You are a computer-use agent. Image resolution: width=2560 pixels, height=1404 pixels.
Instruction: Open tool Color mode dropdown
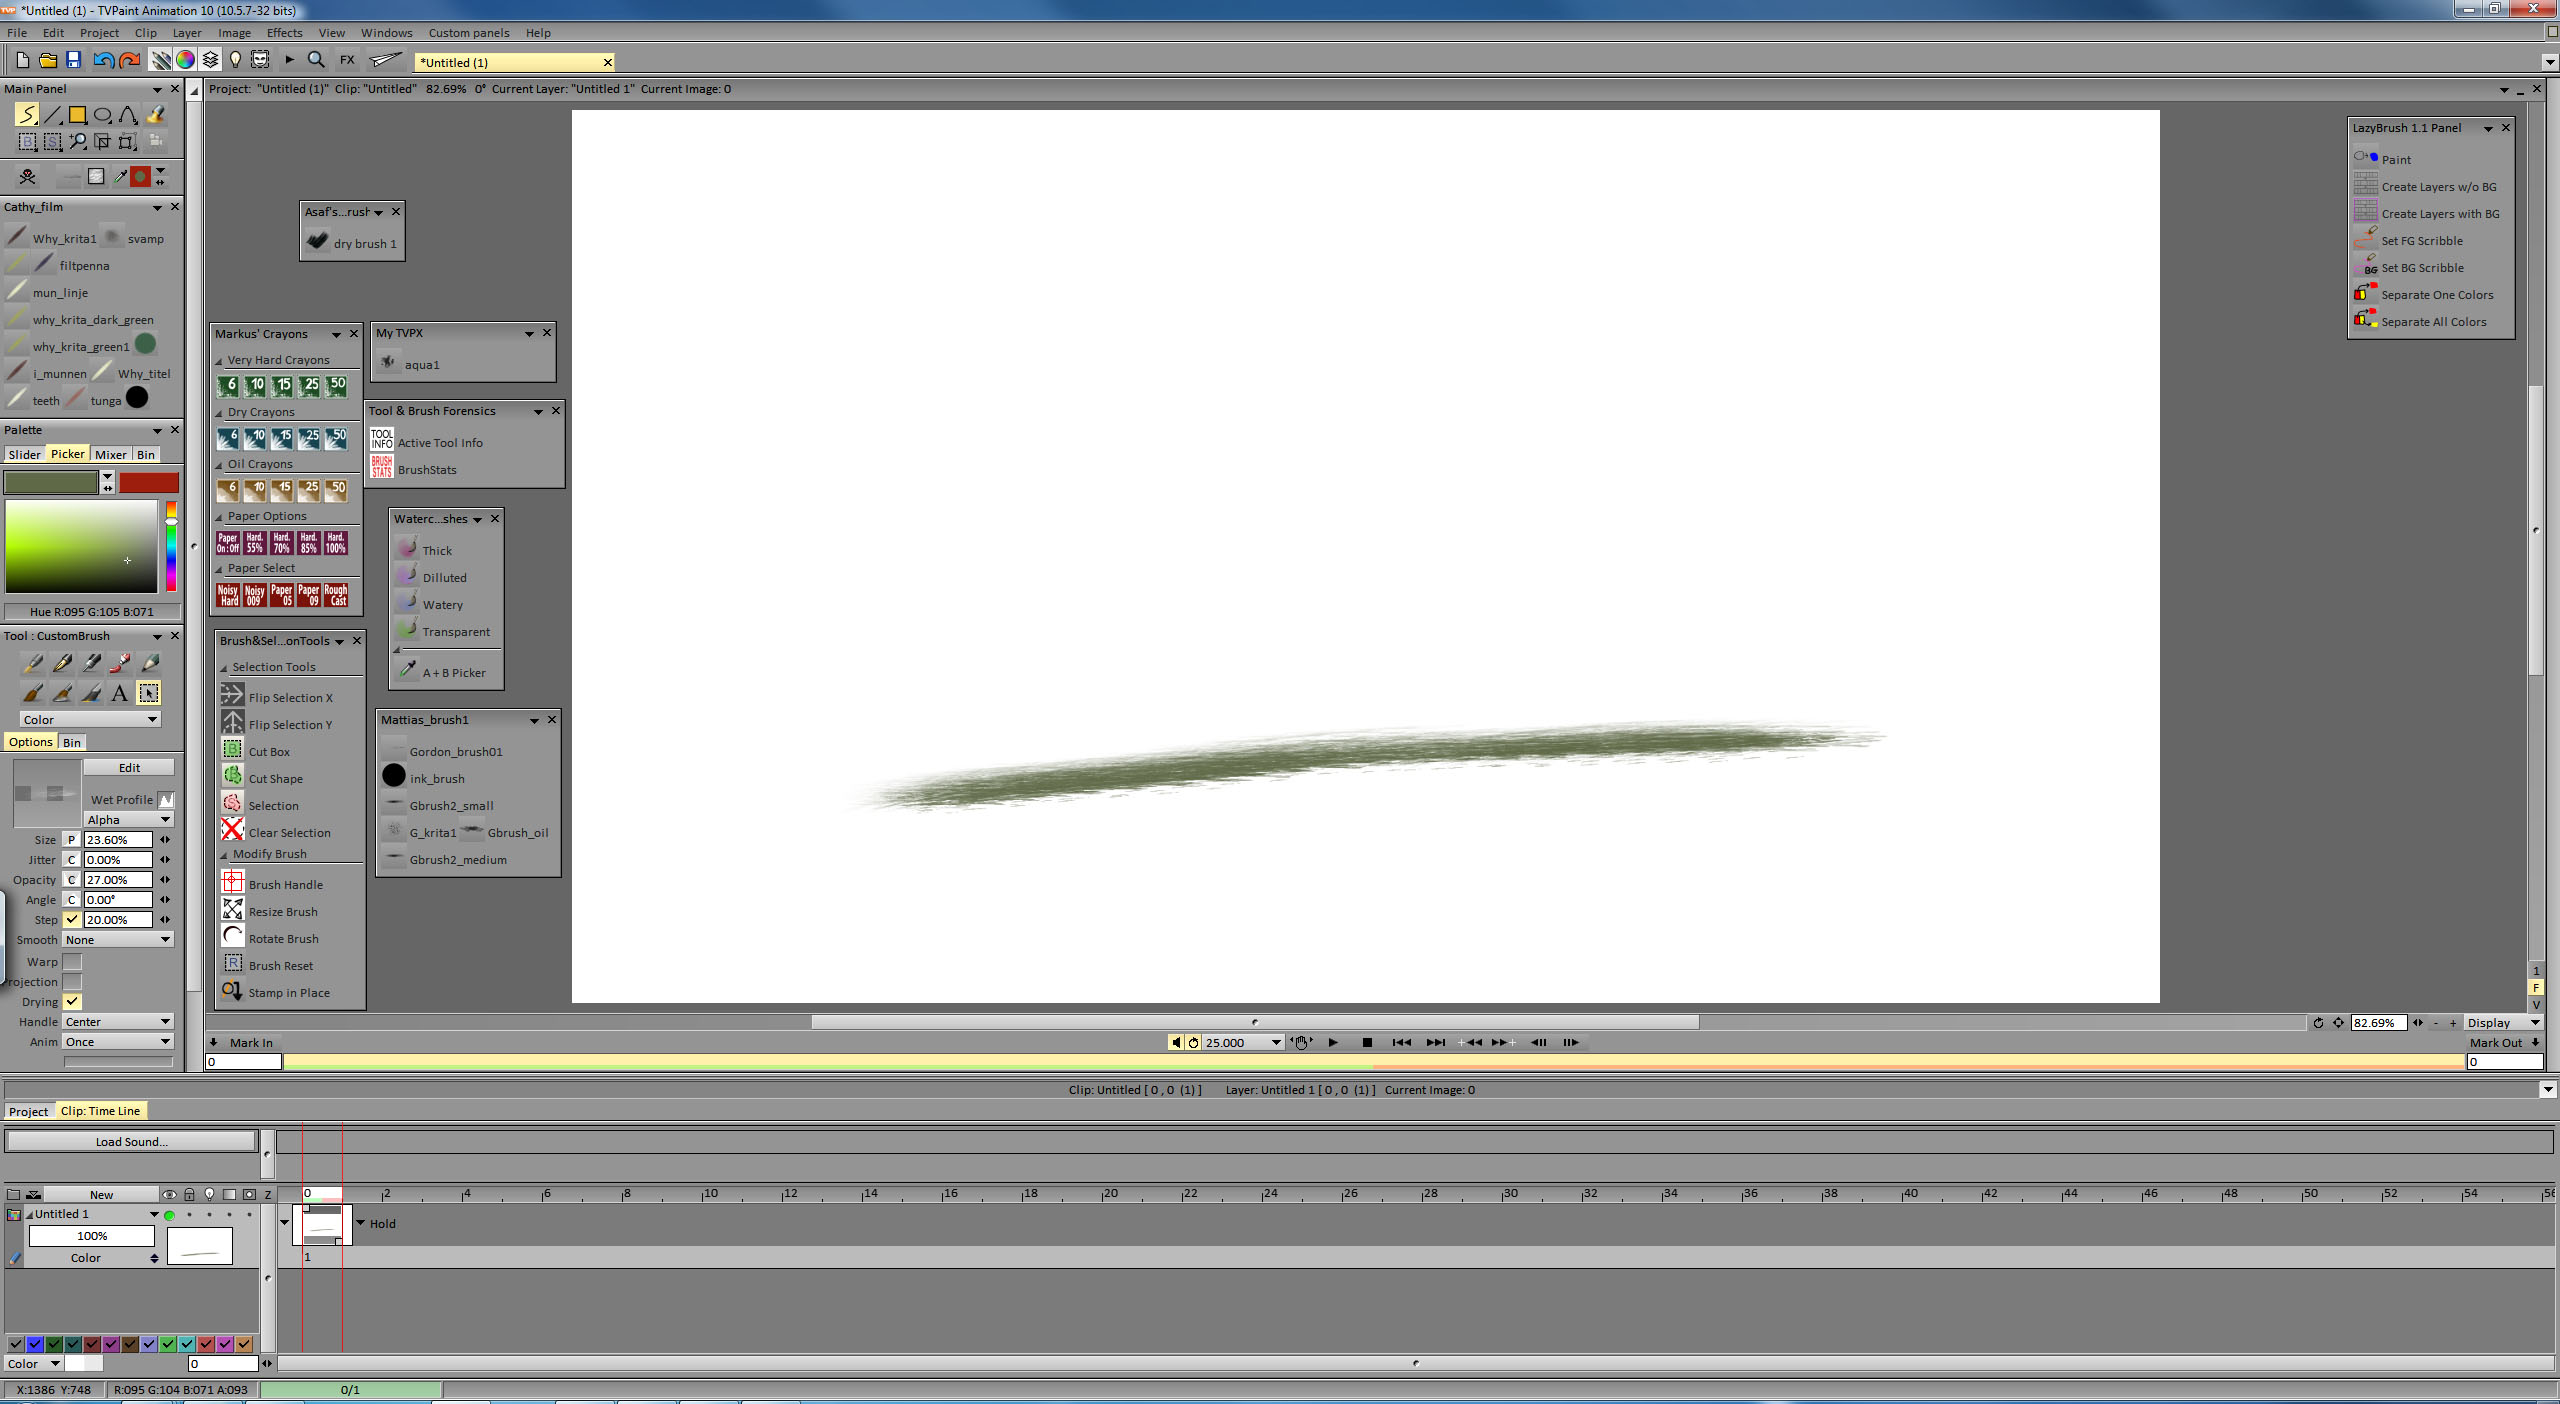[90, 719]
